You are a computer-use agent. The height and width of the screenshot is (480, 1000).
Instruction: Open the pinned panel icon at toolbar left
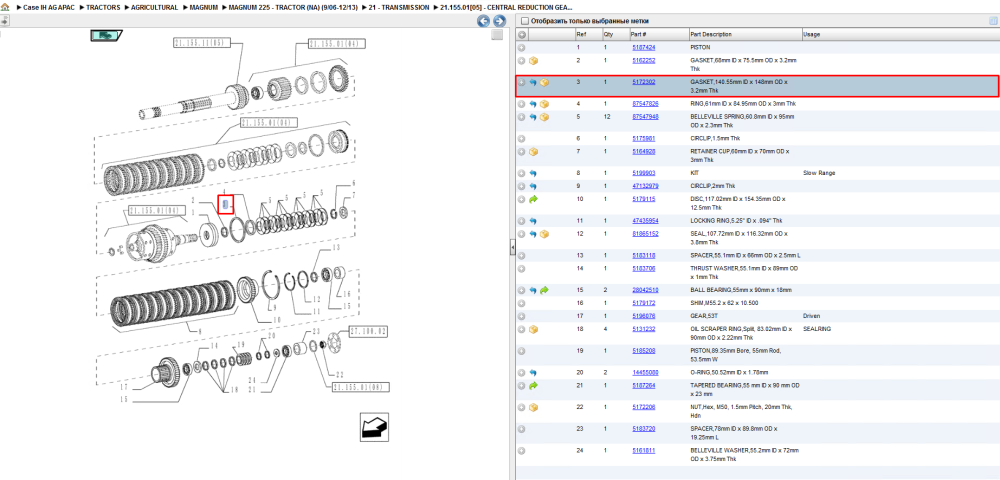tap(4, 20)
